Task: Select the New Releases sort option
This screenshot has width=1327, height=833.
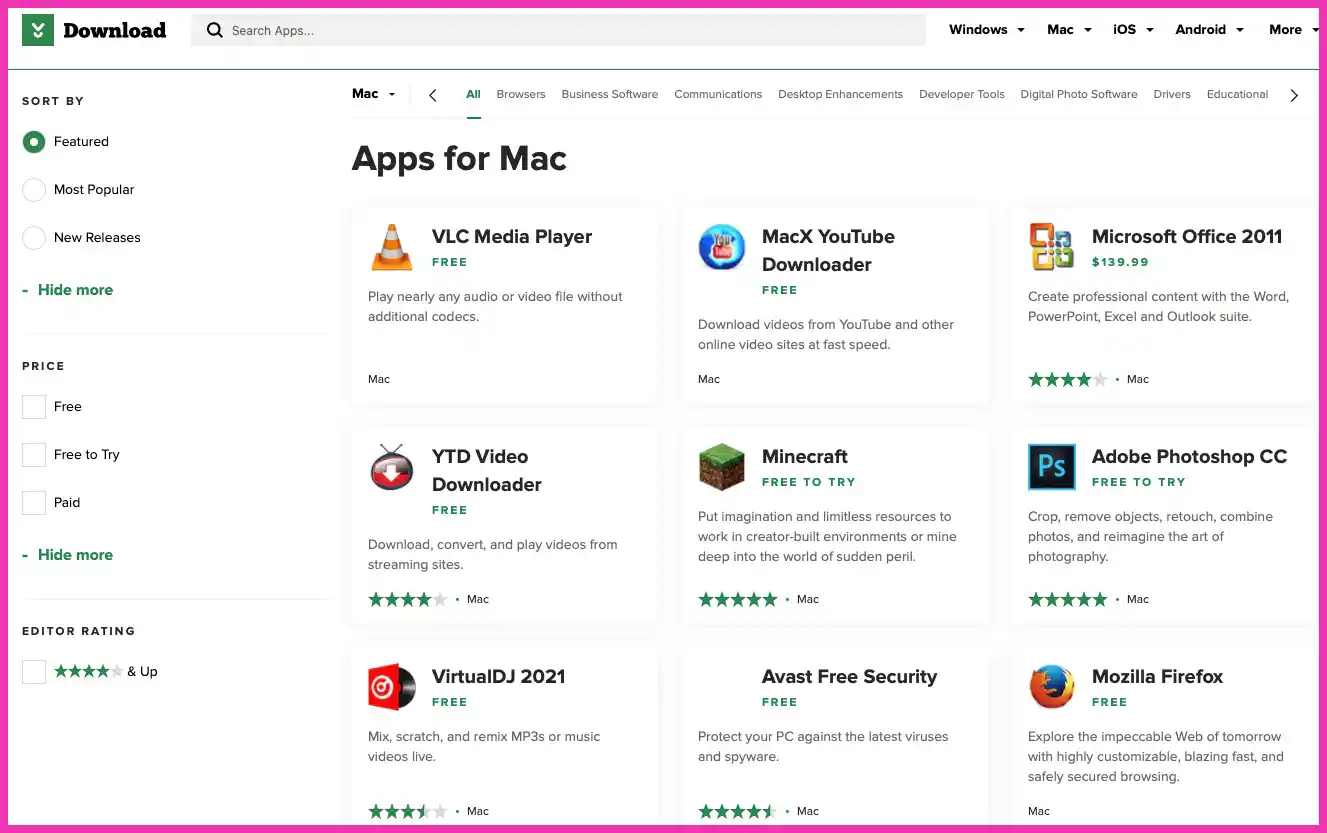Action: click(34, 238)
